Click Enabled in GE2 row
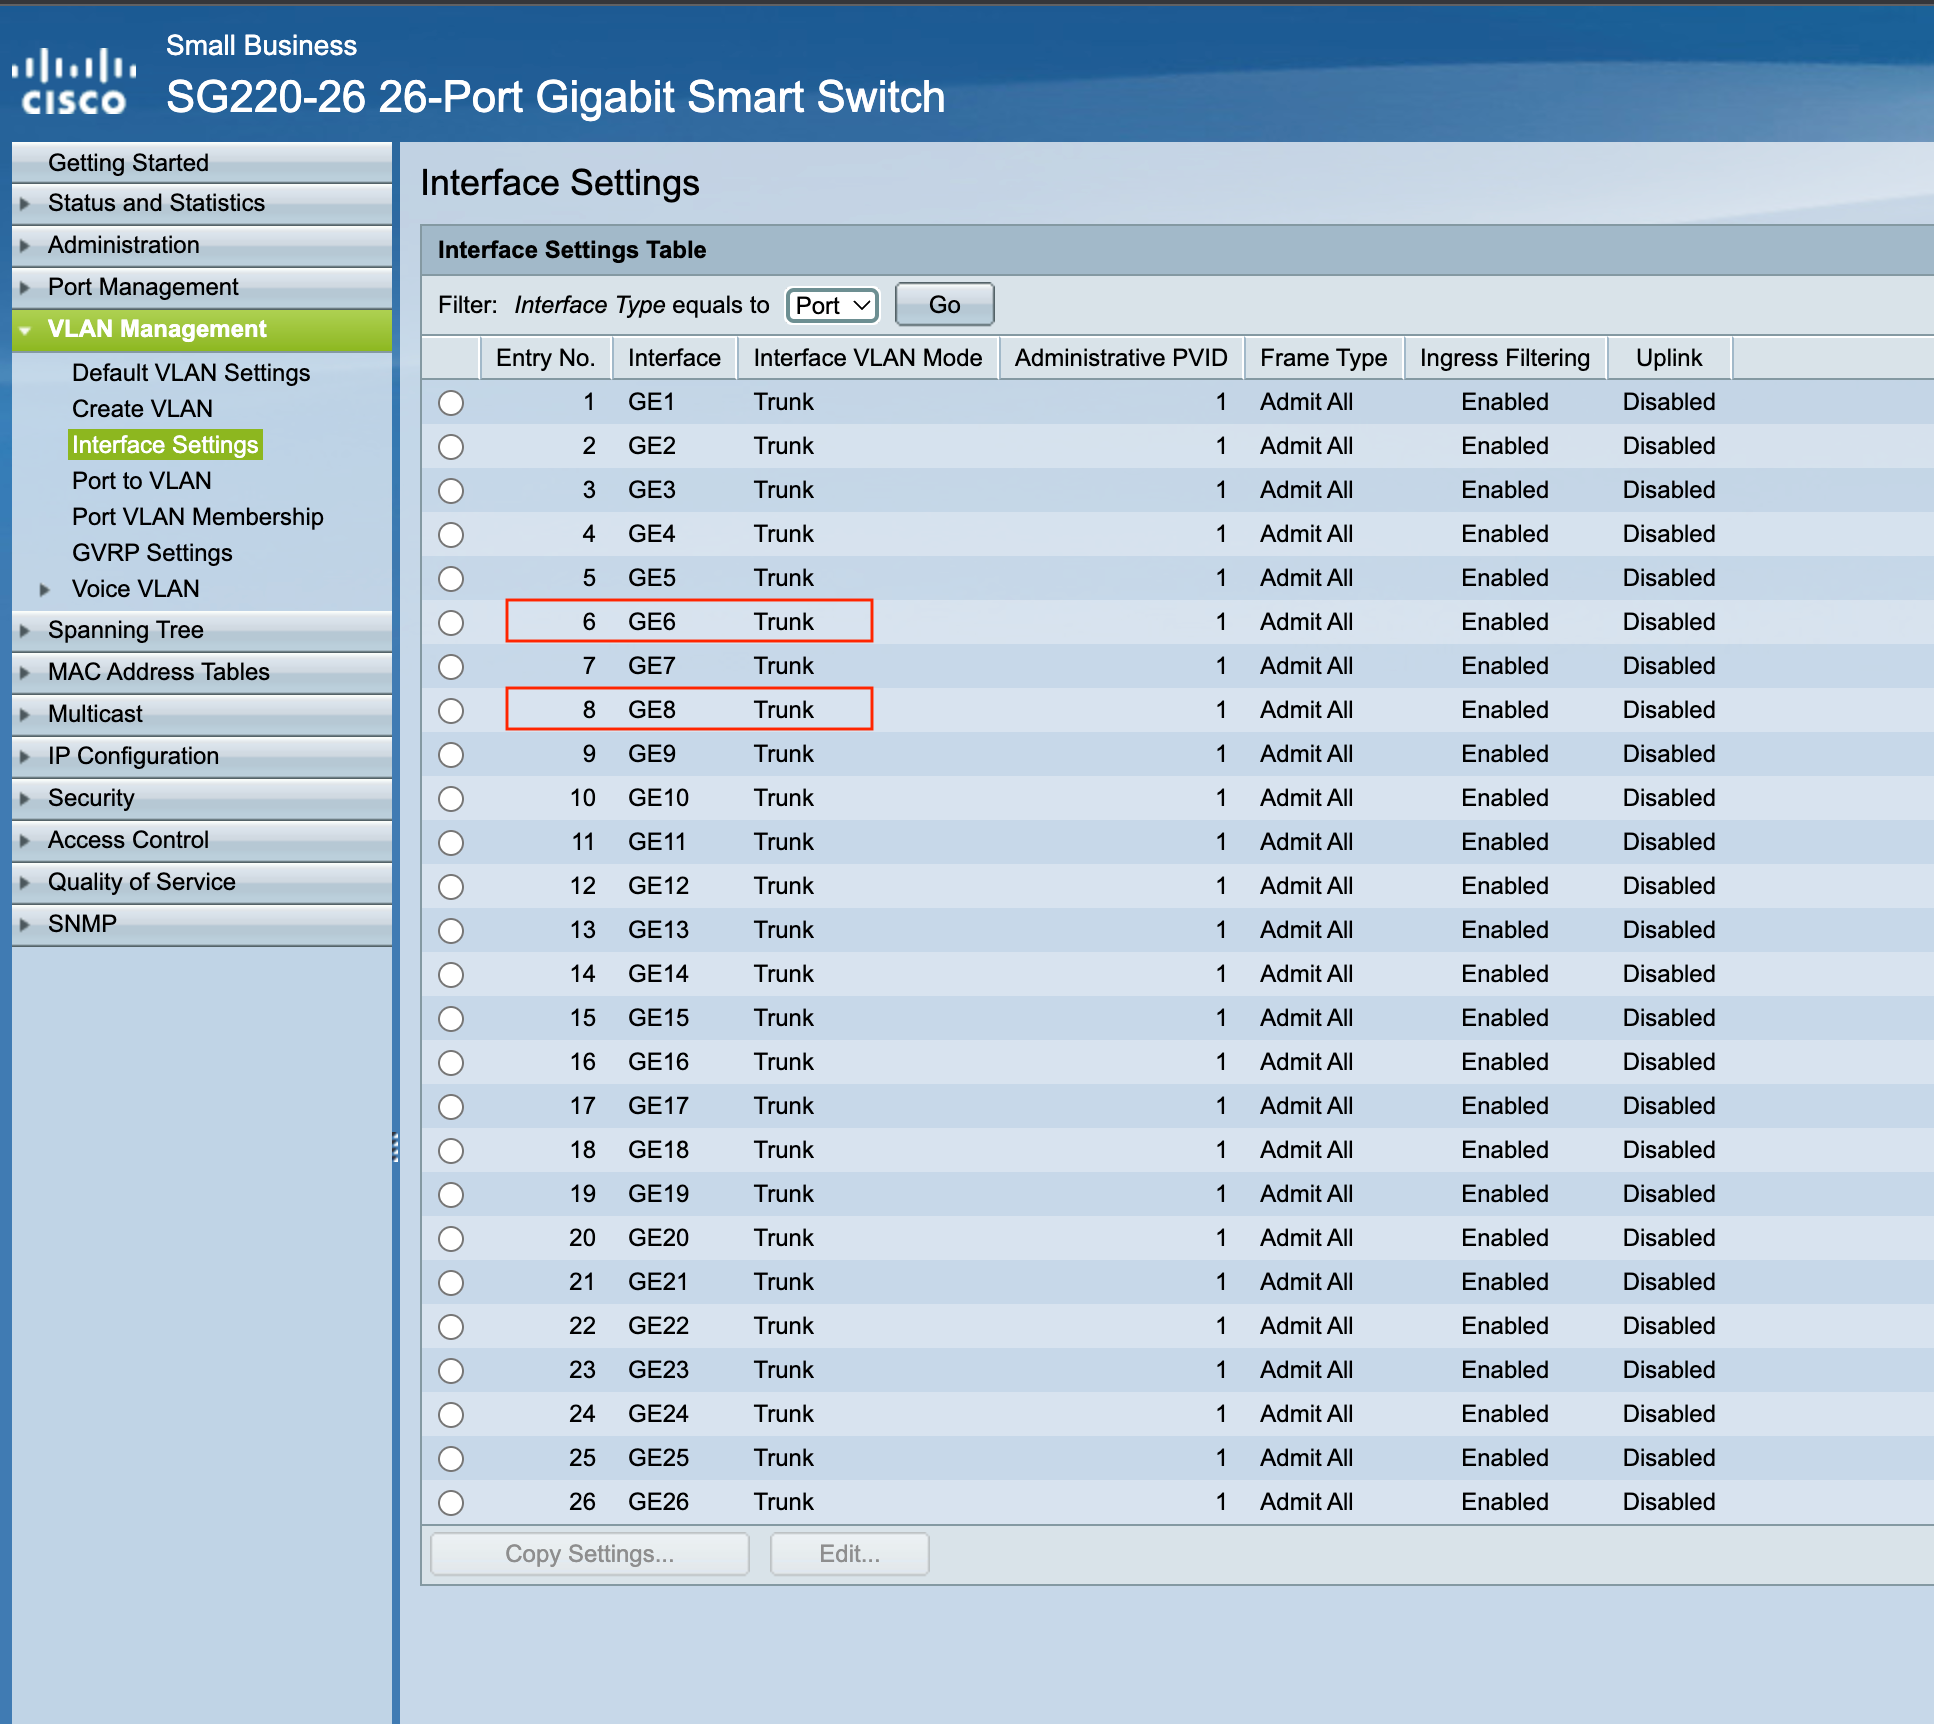Image resolution: width=1934 pixels, height=1724 pixels. coord(1505,446)
